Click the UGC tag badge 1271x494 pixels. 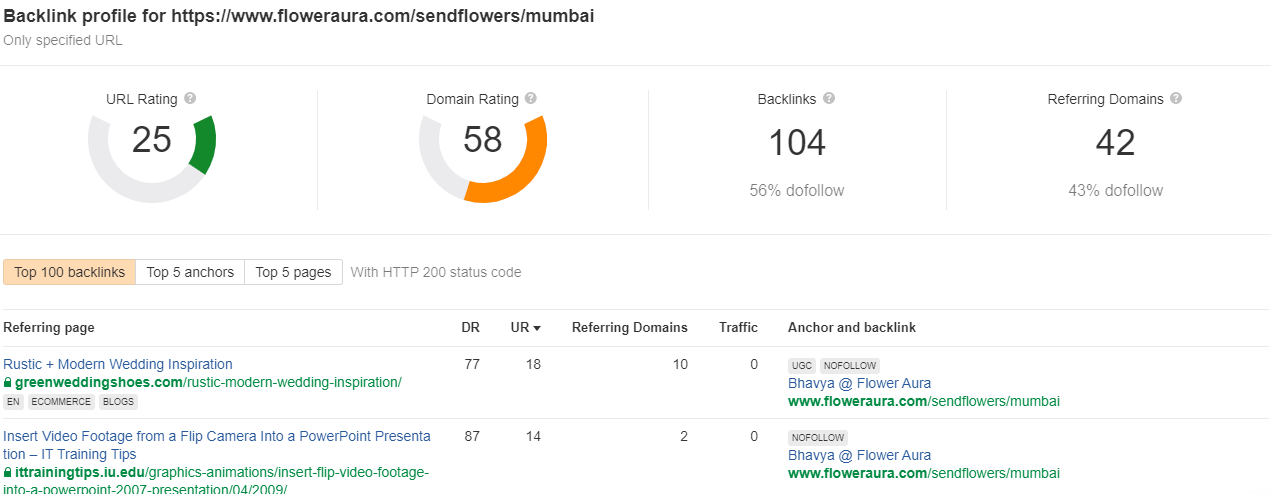(802, 366)
